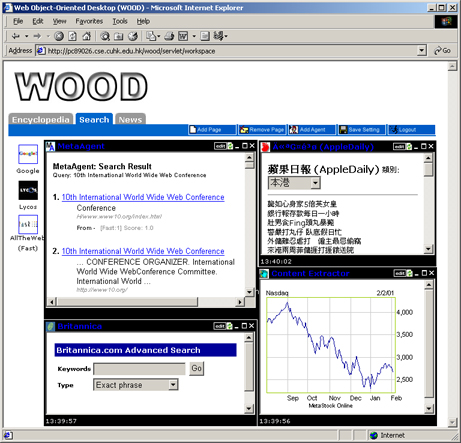Open the AppleDaily 本港 category dropdown
This screenshot has height=443, width=461.
[315, 183]
